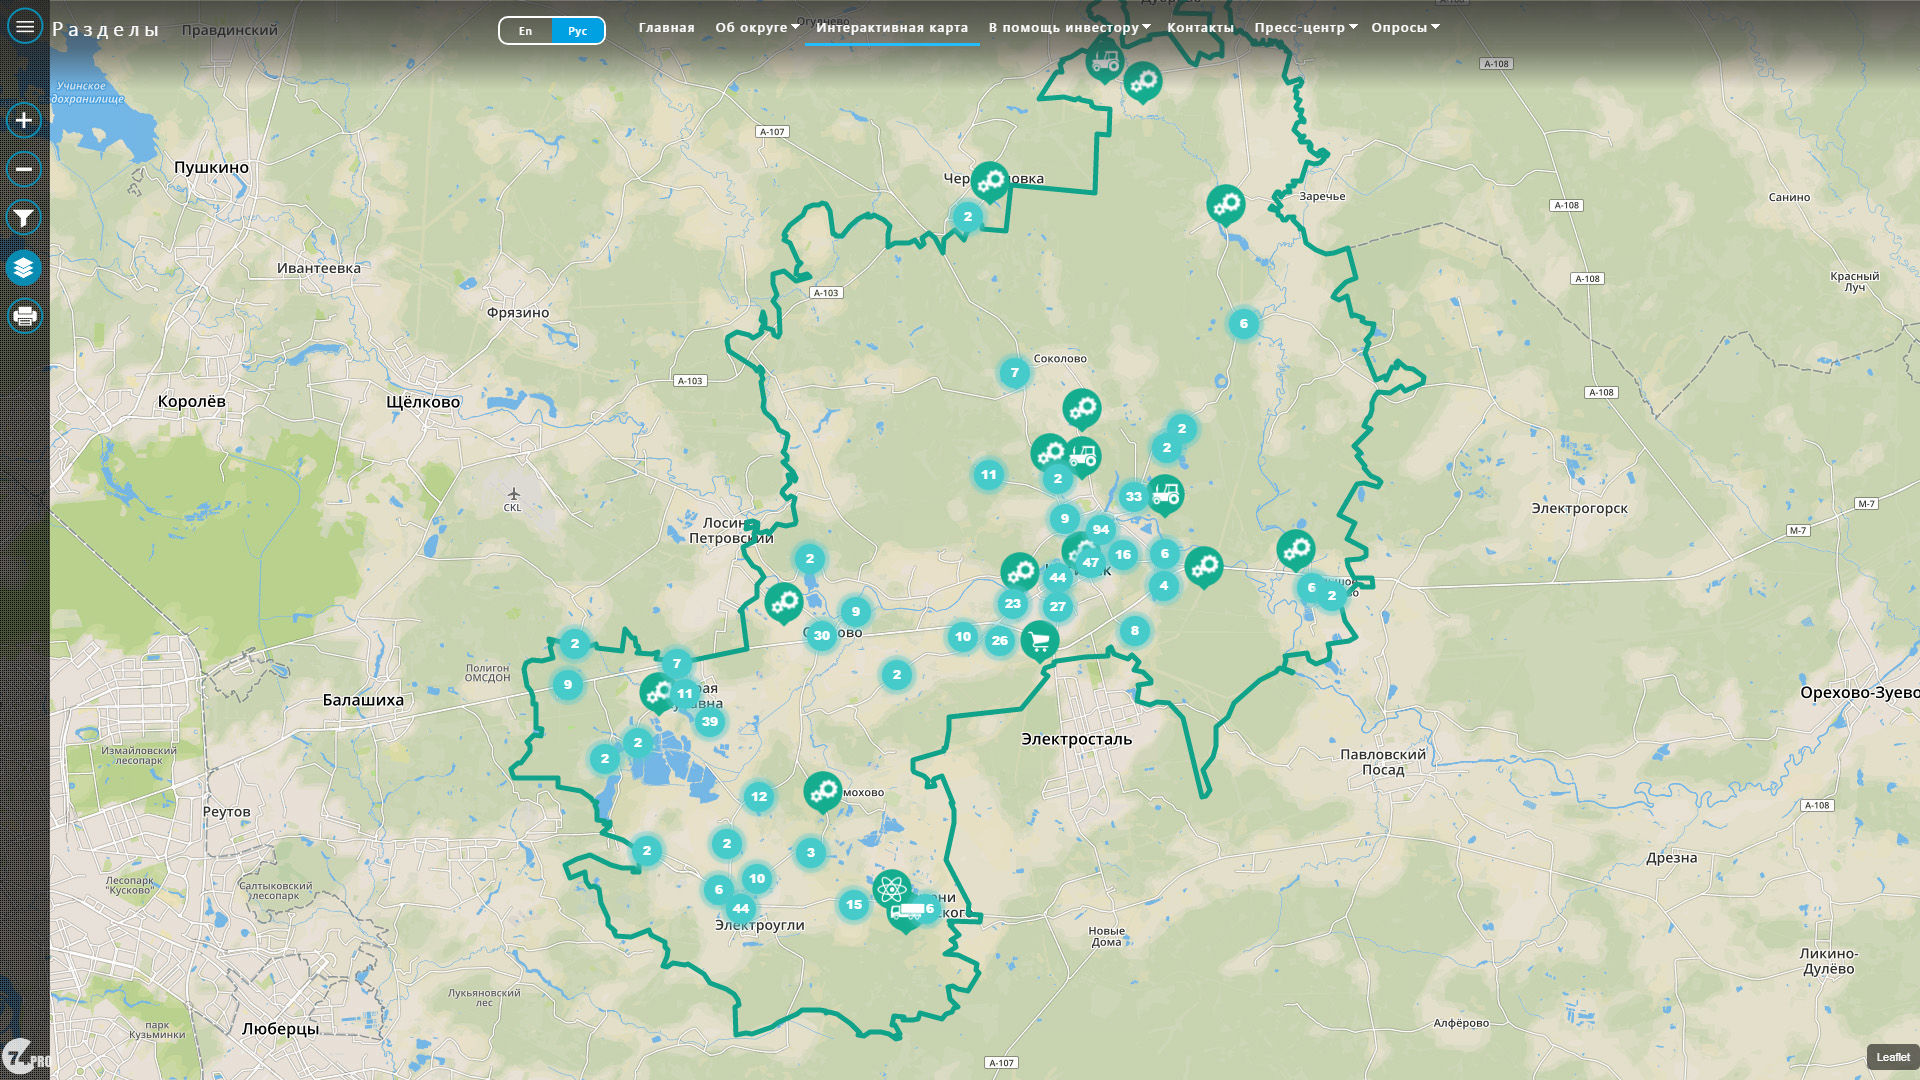Click the Павловский Посад label
This screenshot has height=1080, width=1920.
(x=1383, y=762)
